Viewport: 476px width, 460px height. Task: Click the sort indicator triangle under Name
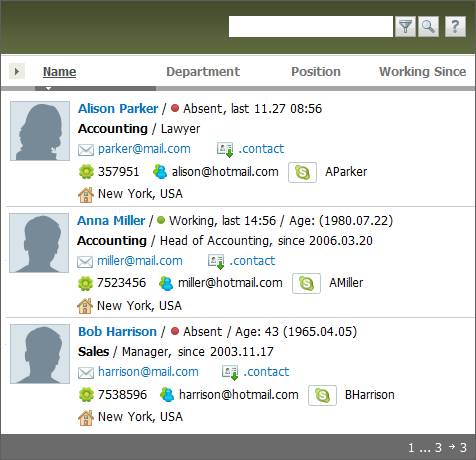click(48, 89)
